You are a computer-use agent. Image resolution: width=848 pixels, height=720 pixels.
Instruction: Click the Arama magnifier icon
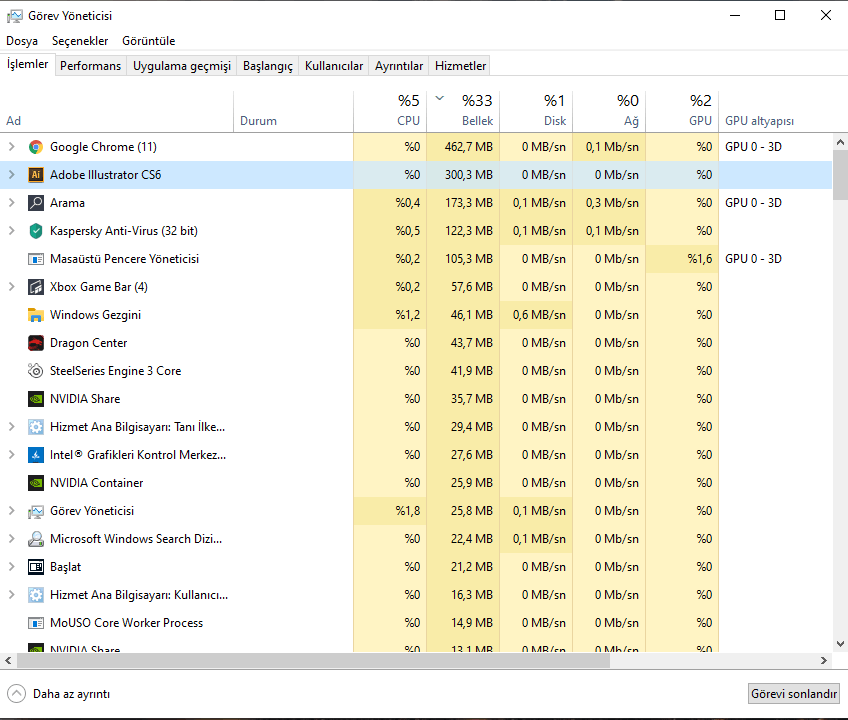36,203
